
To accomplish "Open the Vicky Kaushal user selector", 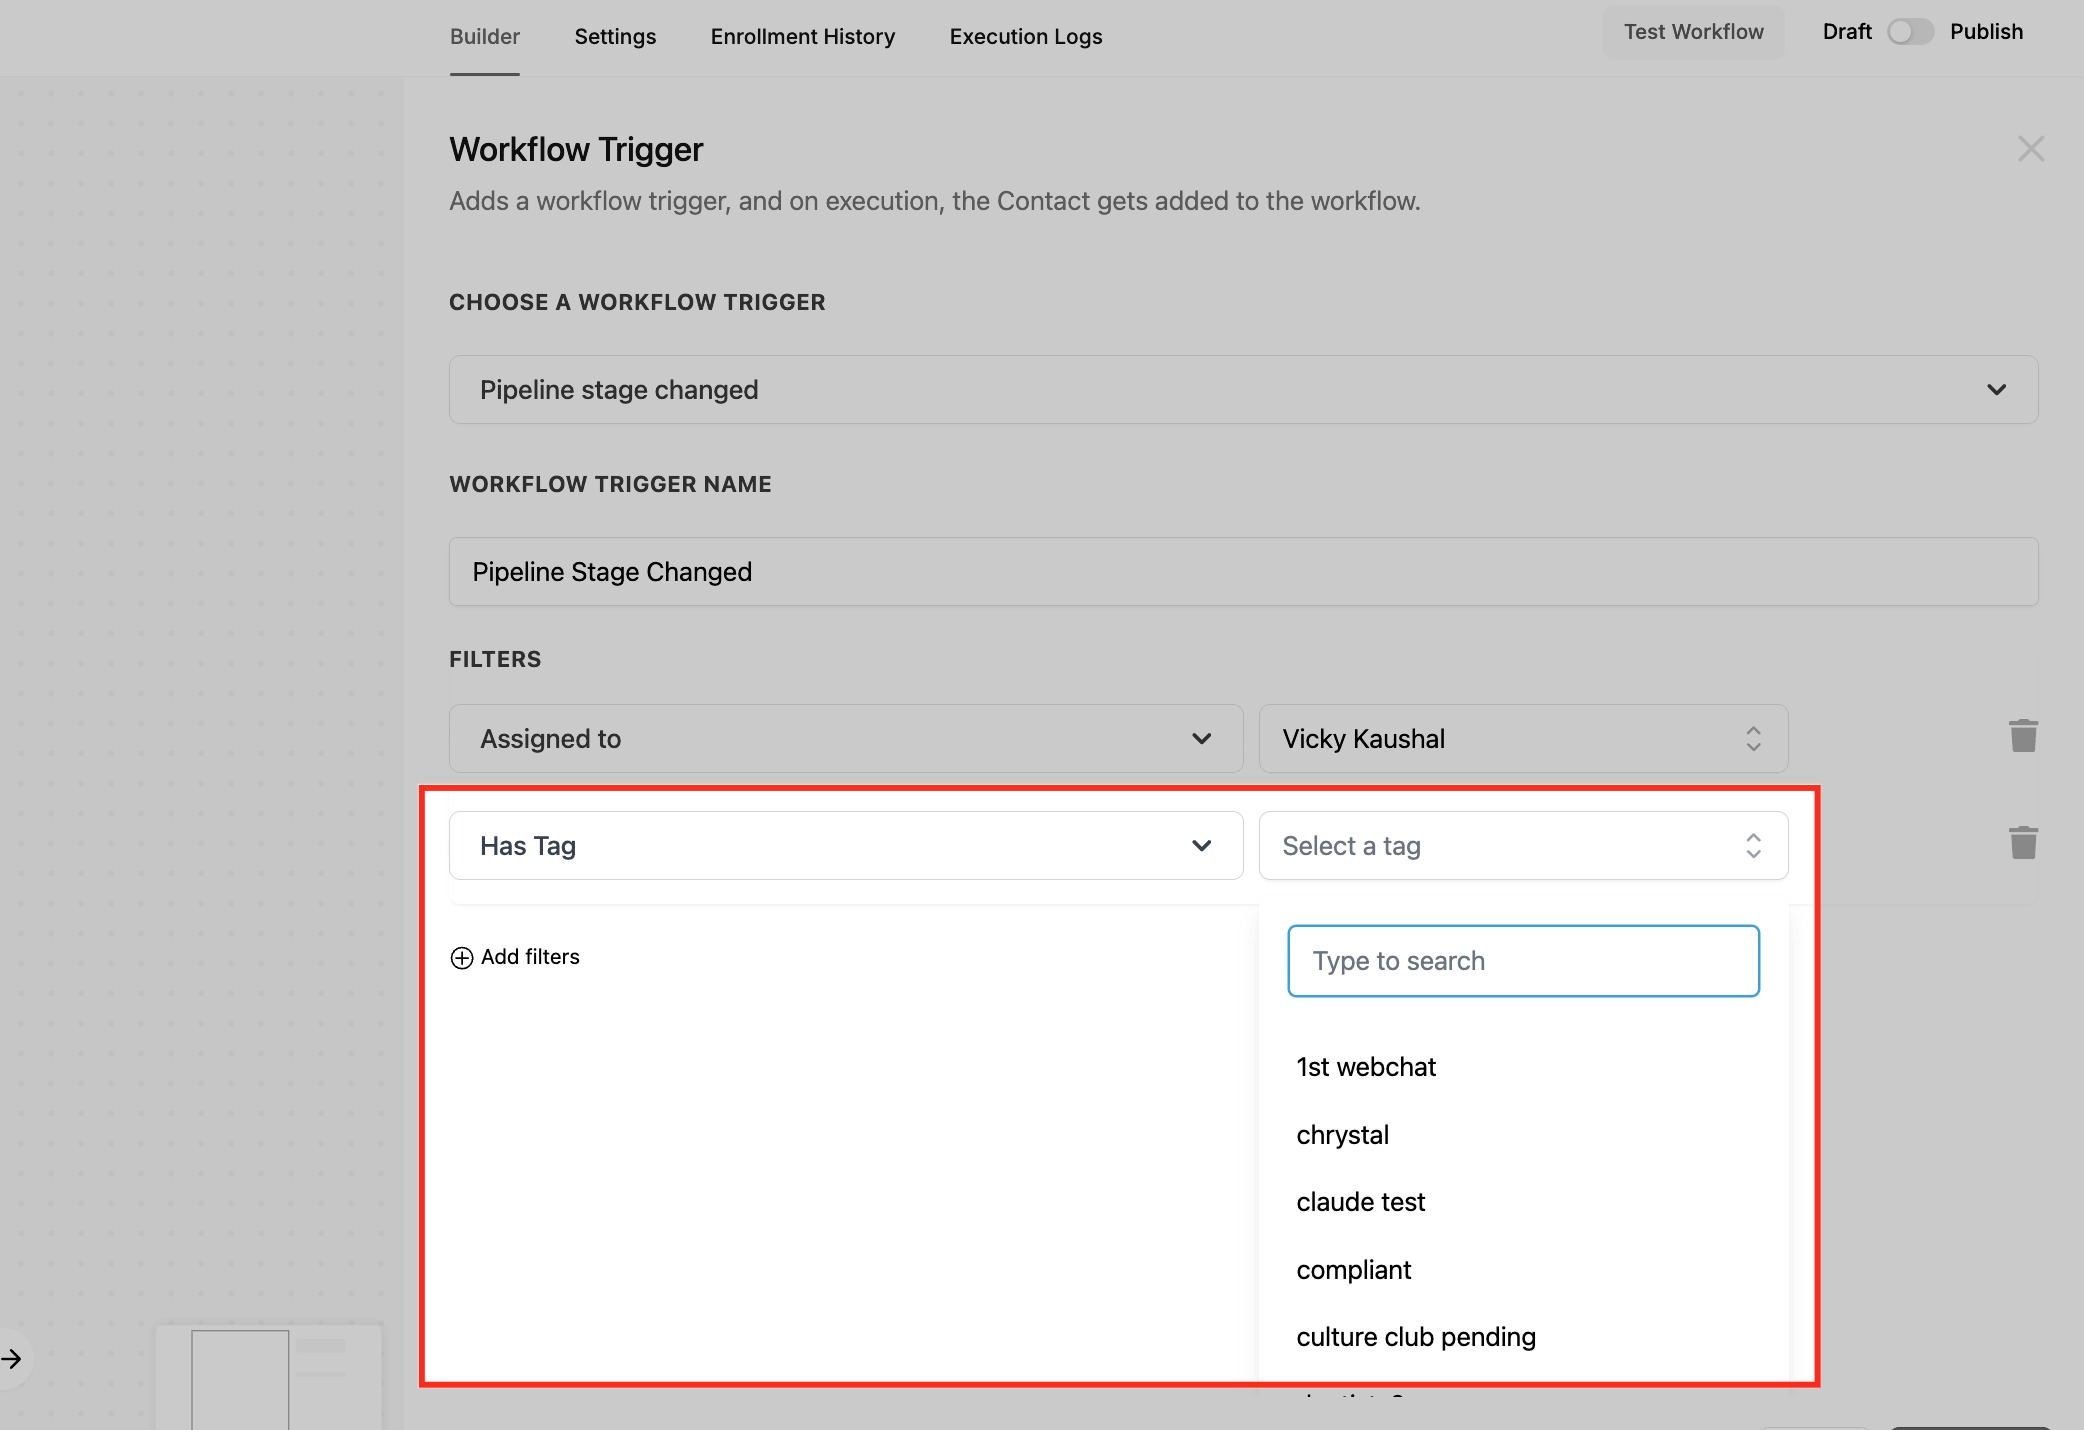I will pyautogui.click(x=1522, y=739).
